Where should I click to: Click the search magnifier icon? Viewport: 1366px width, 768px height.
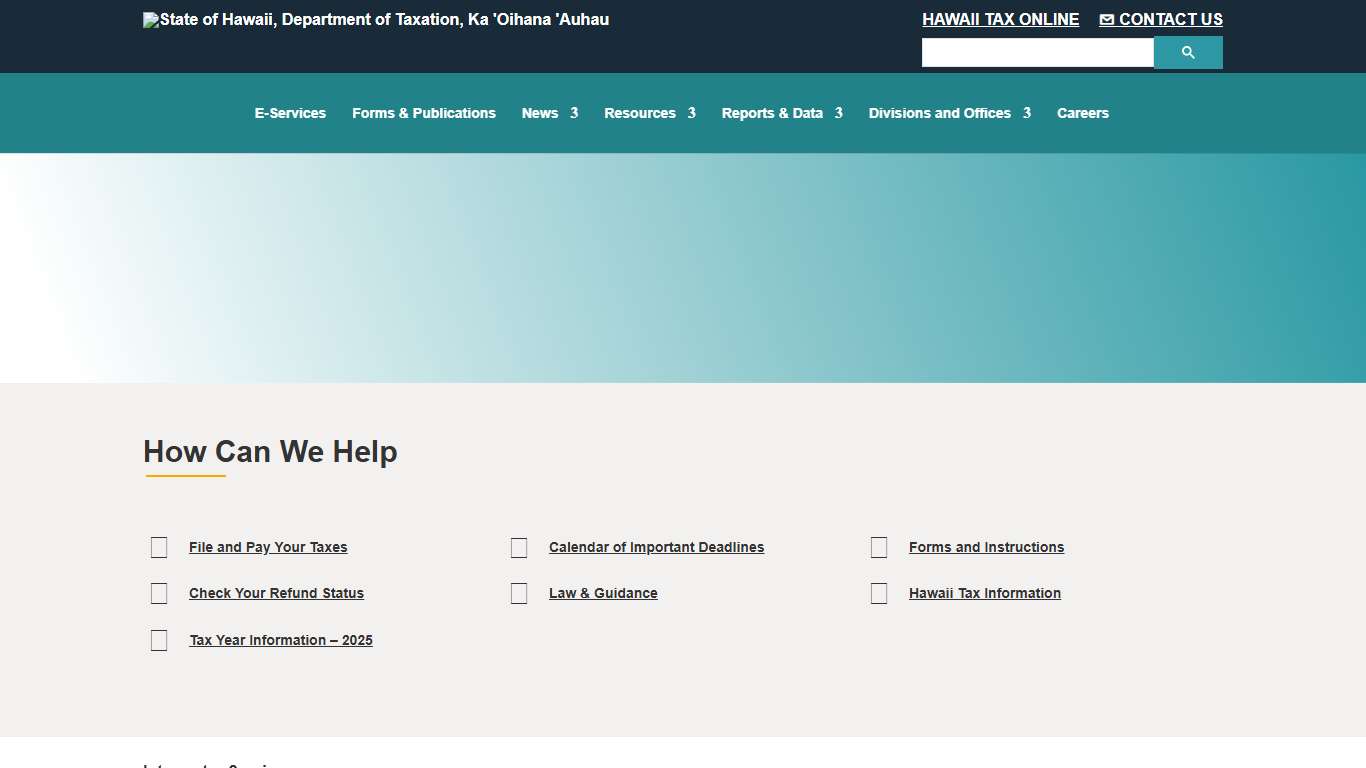1187,52
